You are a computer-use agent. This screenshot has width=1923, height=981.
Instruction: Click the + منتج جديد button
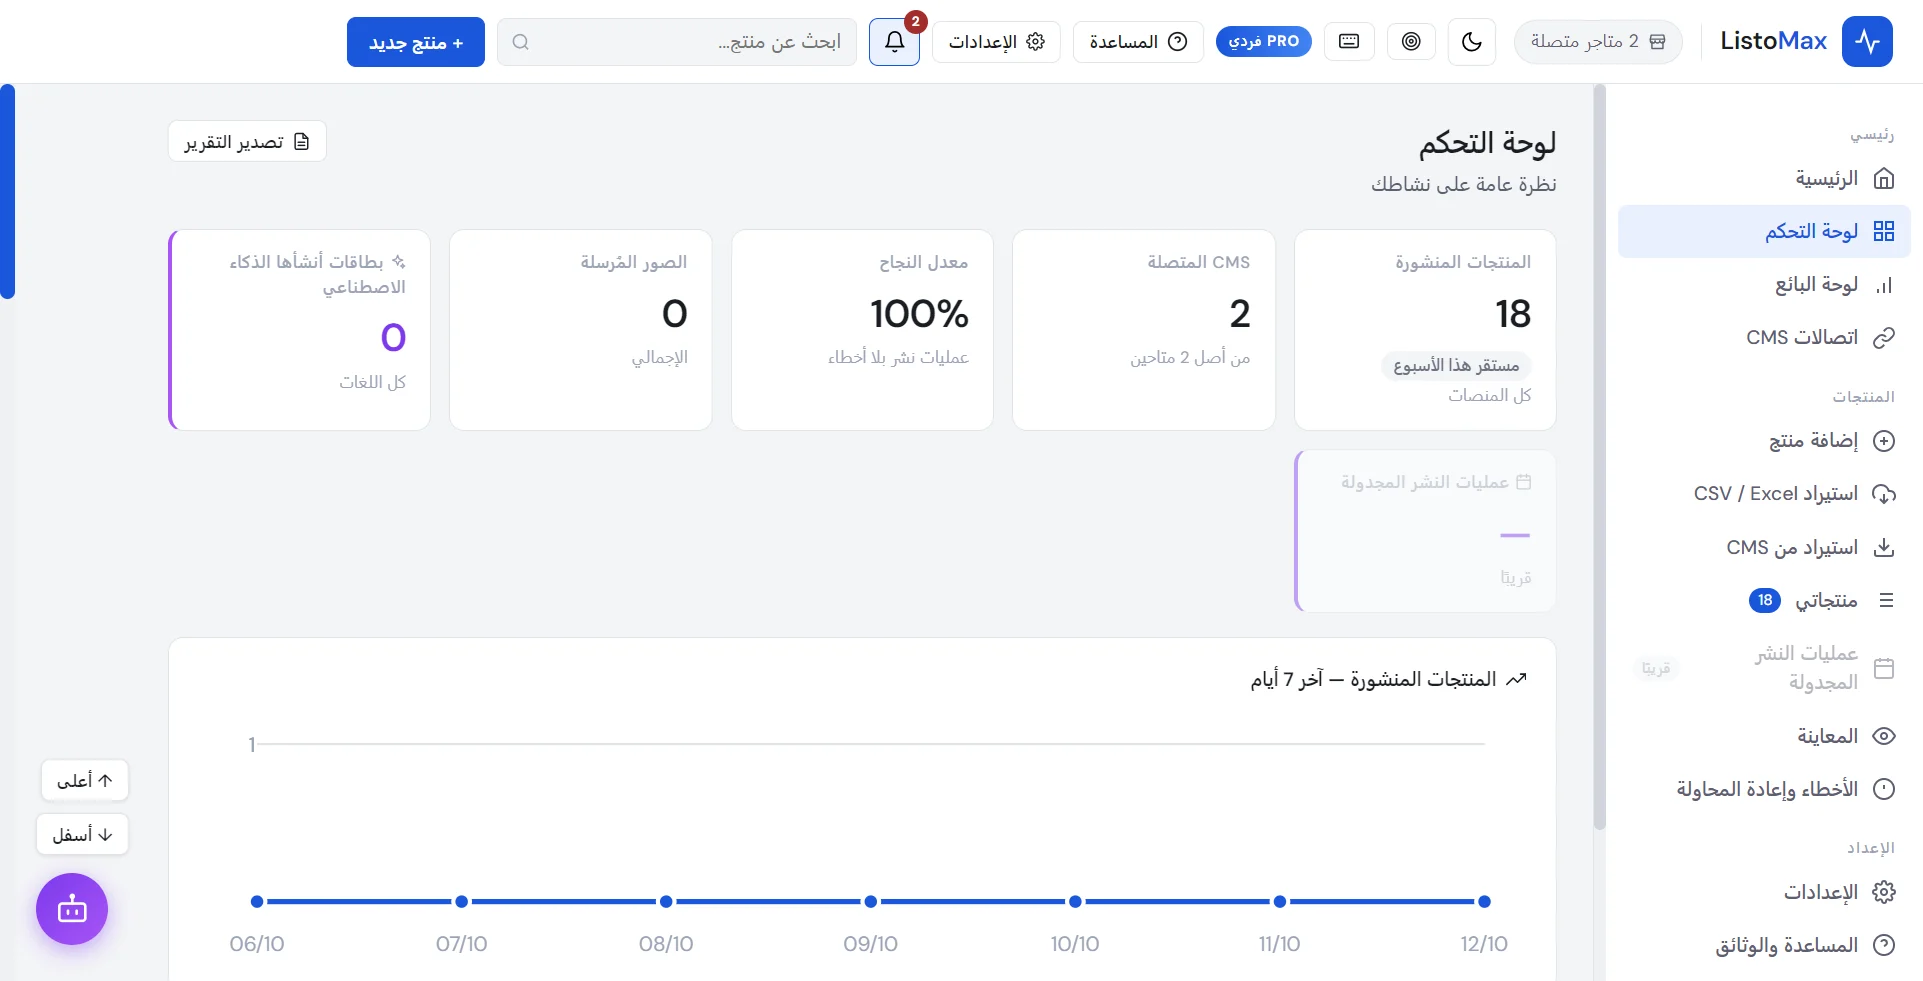(x=416, y=42)
